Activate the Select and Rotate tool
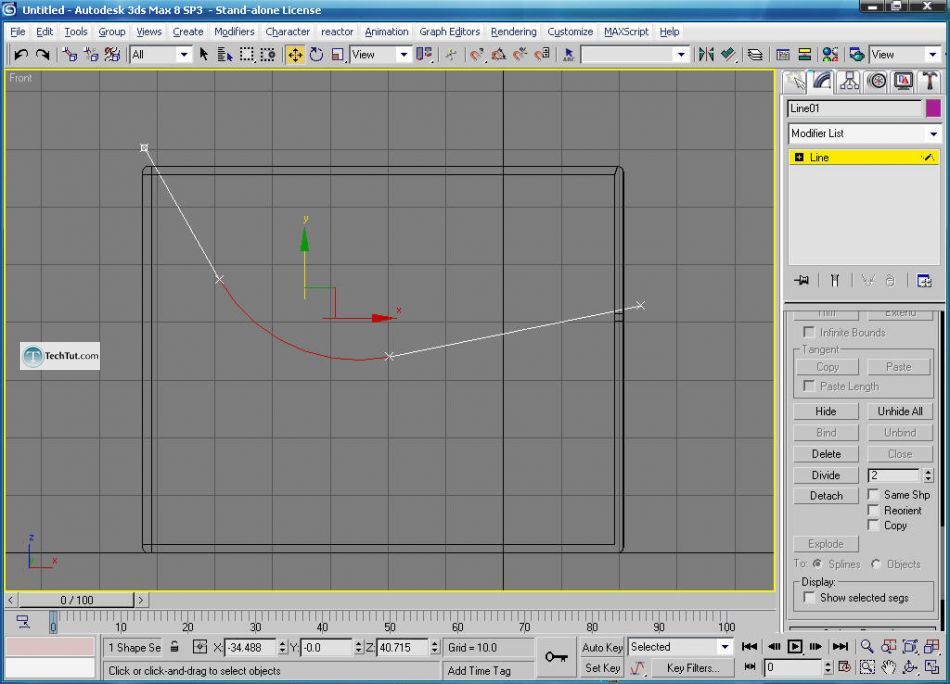This screenshot has width=950, height=684. pos(316,55)
